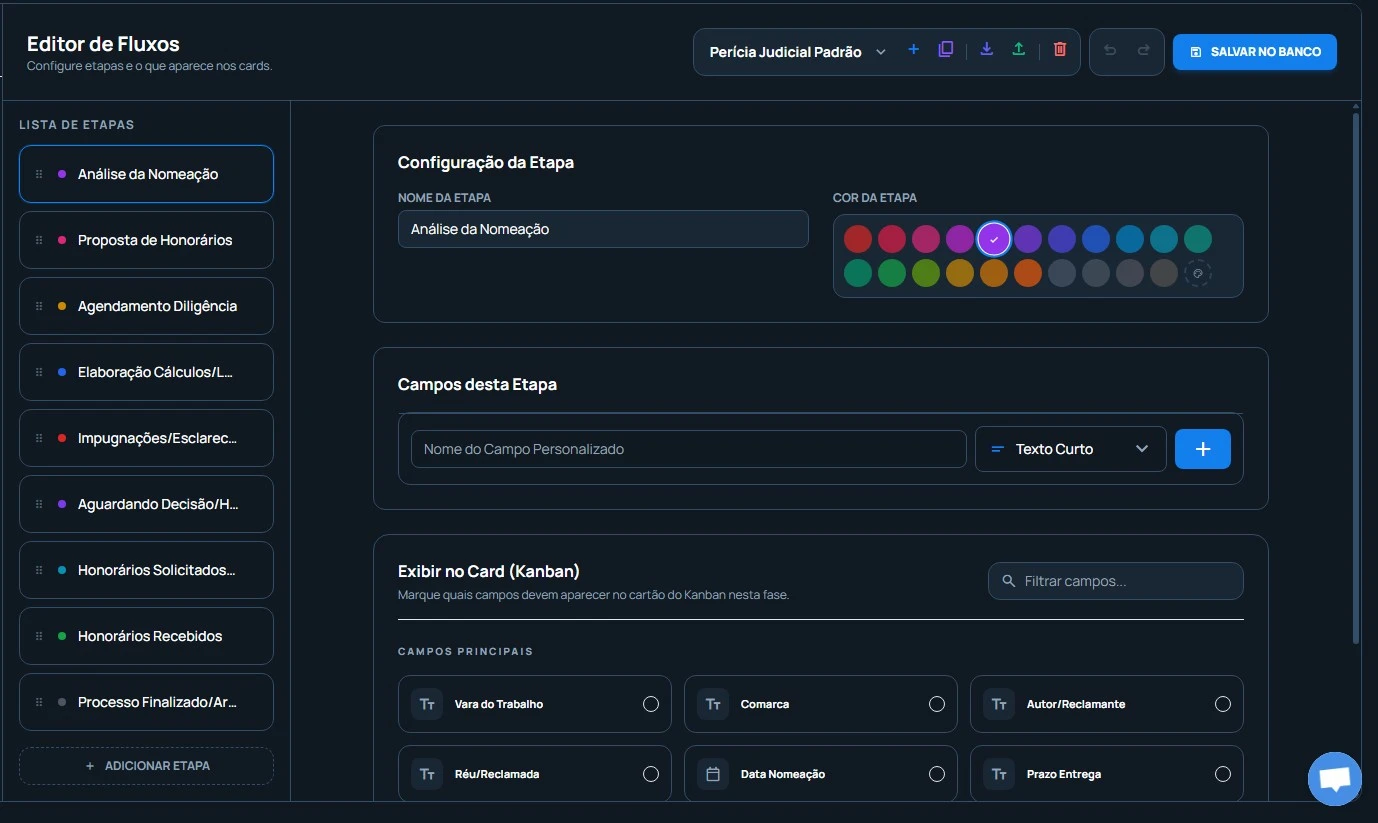Add custom field with the blue plus button
The image size is (1378, 823).
coord(1203,449)
